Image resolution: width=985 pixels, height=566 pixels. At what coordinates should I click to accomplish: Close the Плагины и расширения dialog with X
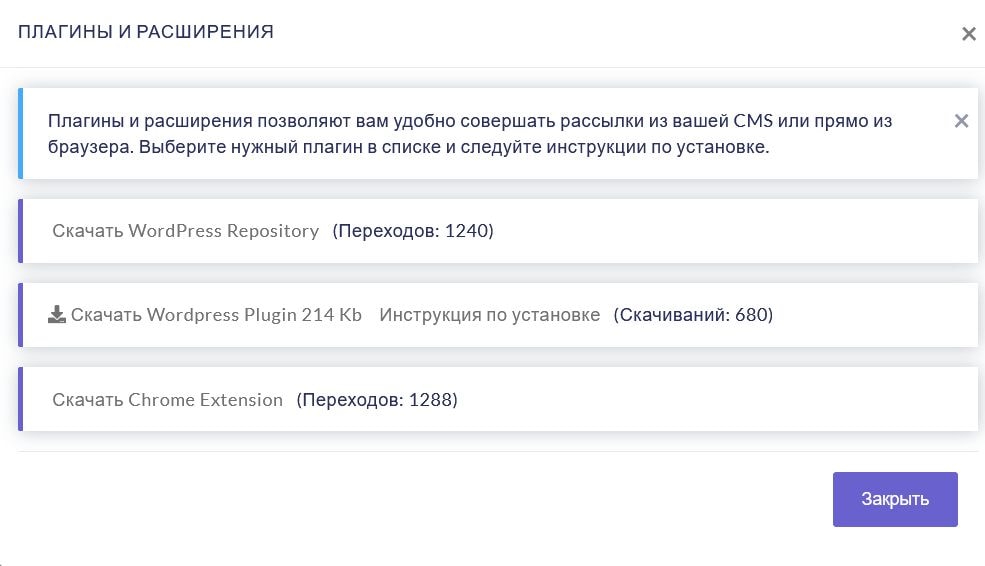969,34
